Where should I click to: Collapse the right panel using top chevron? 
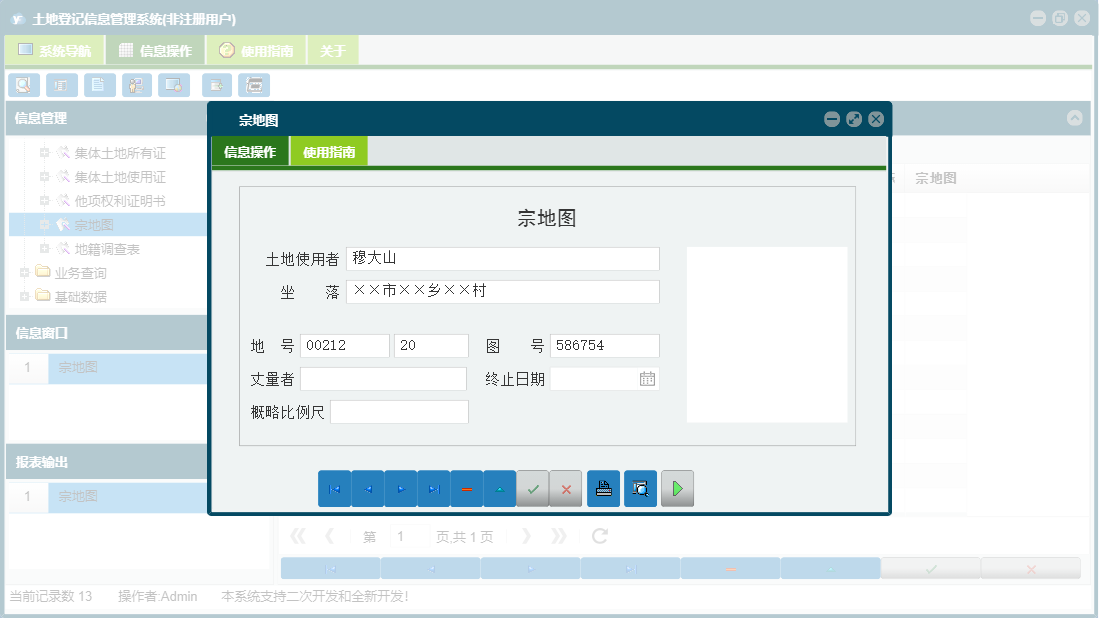(1076, 118)
